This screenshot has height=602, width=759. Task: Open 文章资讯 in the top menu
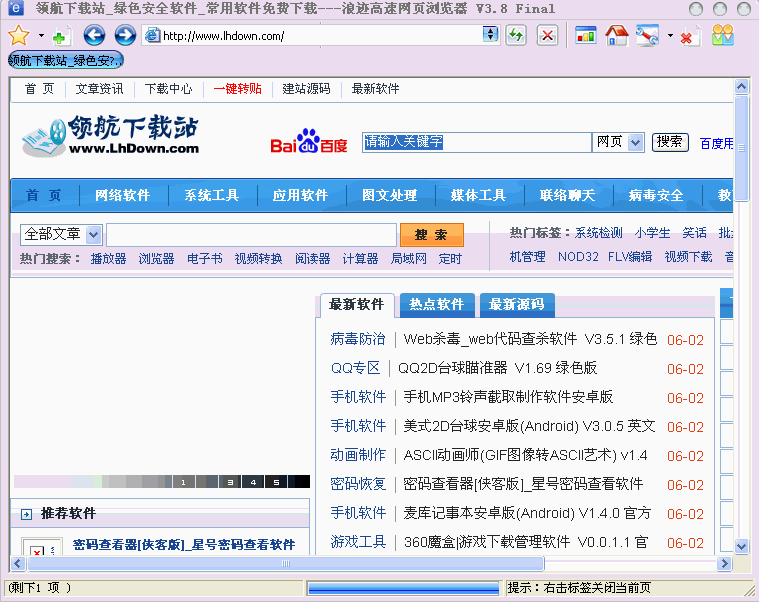click(x=99, y=89)
